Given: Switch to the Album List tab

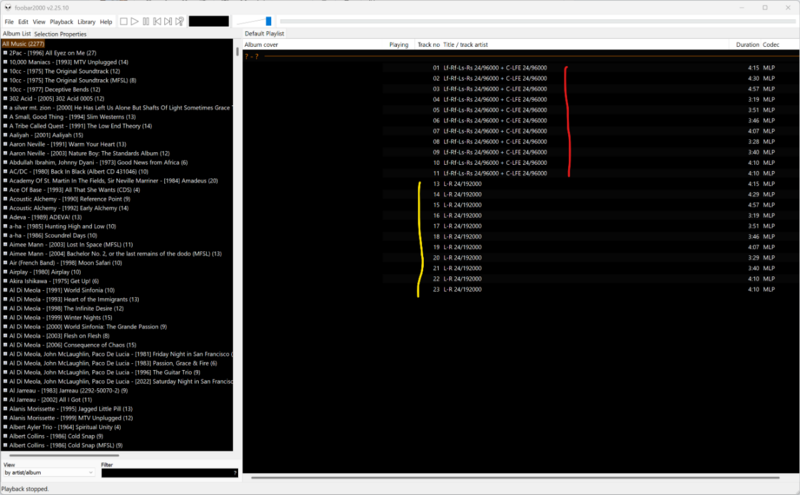Looking at the screenshot, I should coord(16,34).
